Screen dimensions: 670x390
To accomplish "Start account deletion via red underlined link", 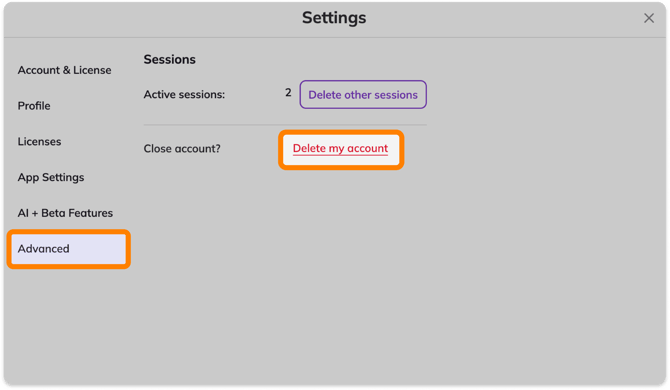I will click(340, 148).
